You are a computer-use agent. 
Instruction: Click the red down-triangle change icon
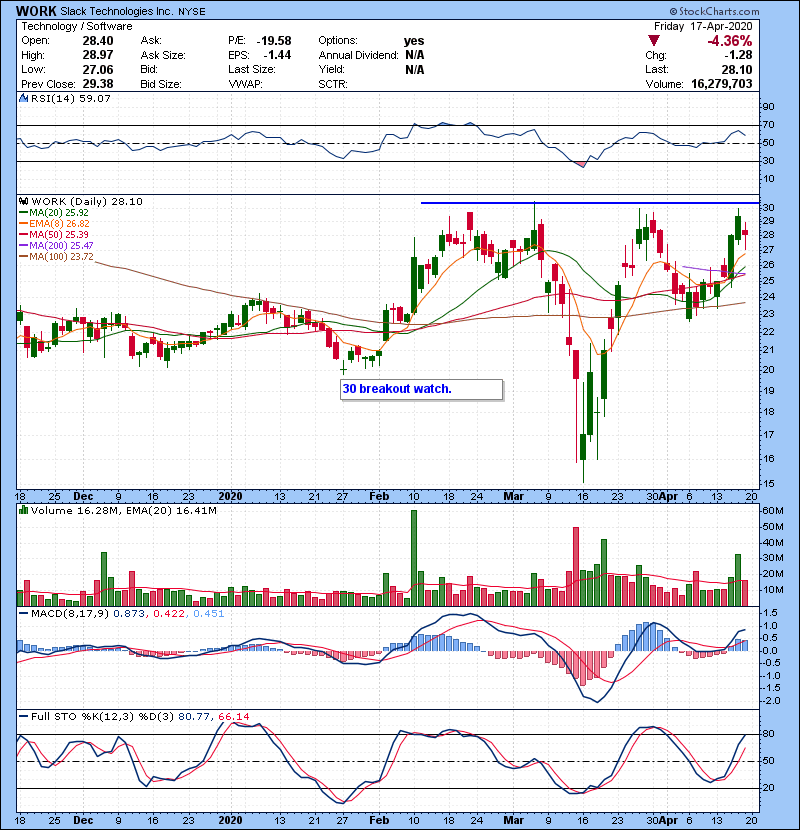[x=654, y=41]
